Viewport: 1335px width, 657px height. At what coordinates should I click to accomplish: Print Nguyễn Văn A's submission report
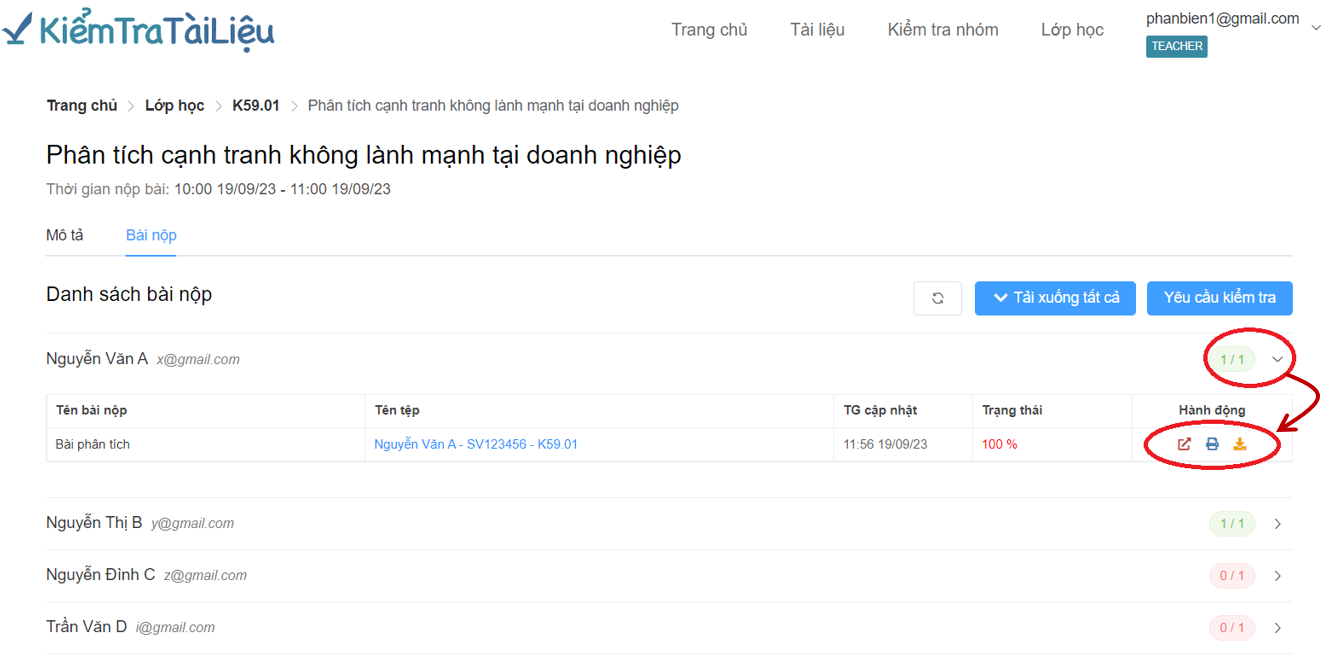[1212, 444]
